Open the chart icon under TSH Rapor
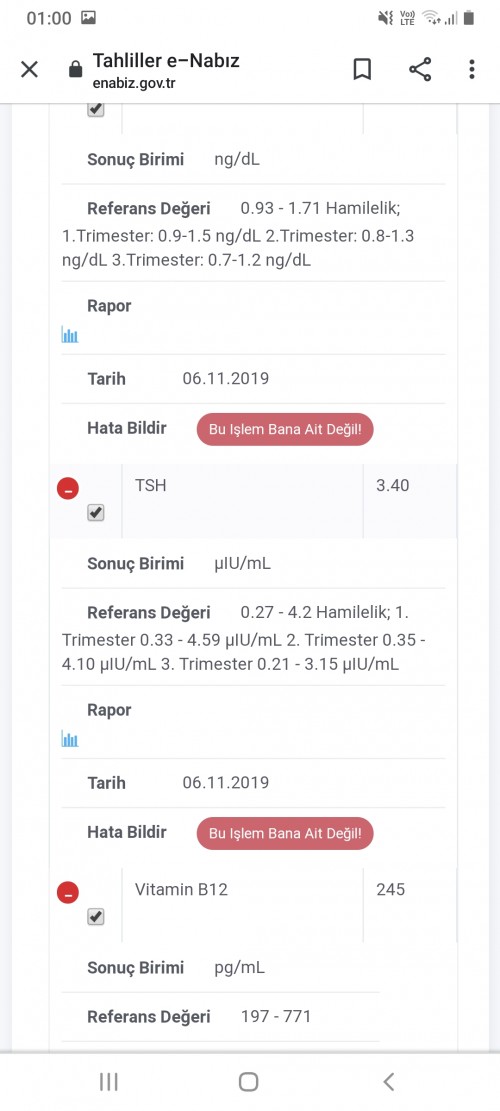This screenshot has height=1111, width=500. coord(69,739)
